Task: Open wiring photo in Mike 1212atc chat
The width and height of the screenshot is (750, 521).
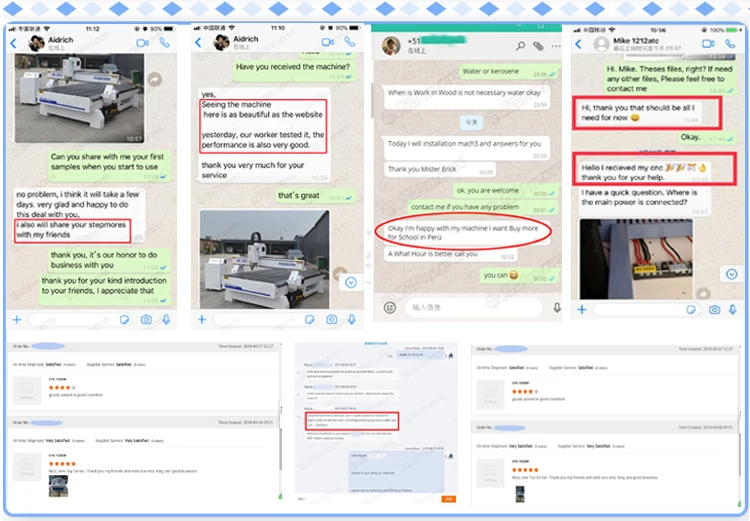Action: [x=636, y=259]
